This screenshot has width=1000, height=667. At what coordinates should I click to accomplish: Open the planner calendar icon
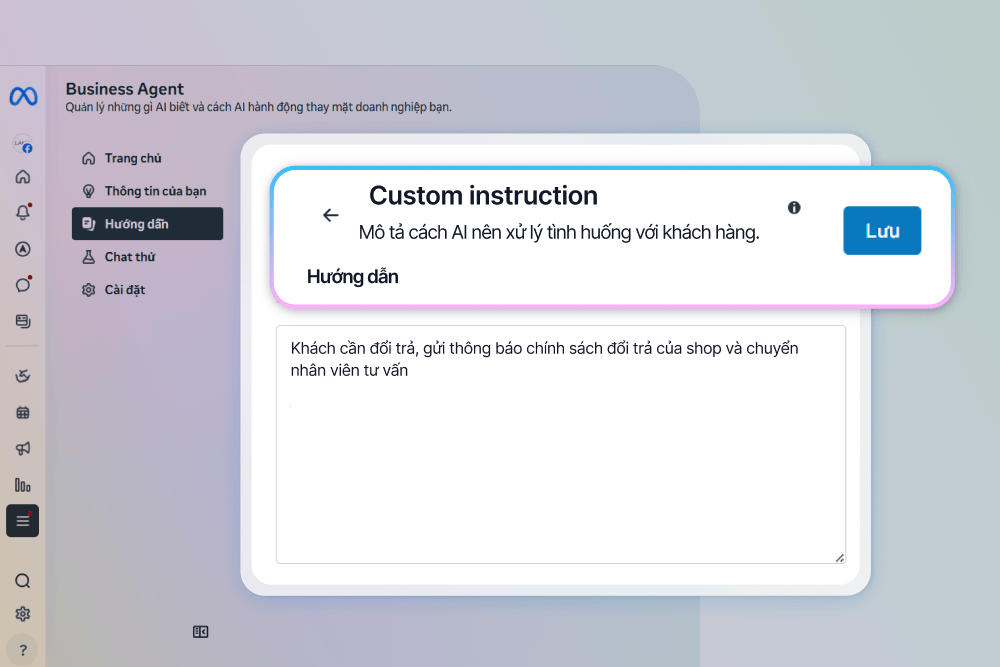[x=23, y=413]
